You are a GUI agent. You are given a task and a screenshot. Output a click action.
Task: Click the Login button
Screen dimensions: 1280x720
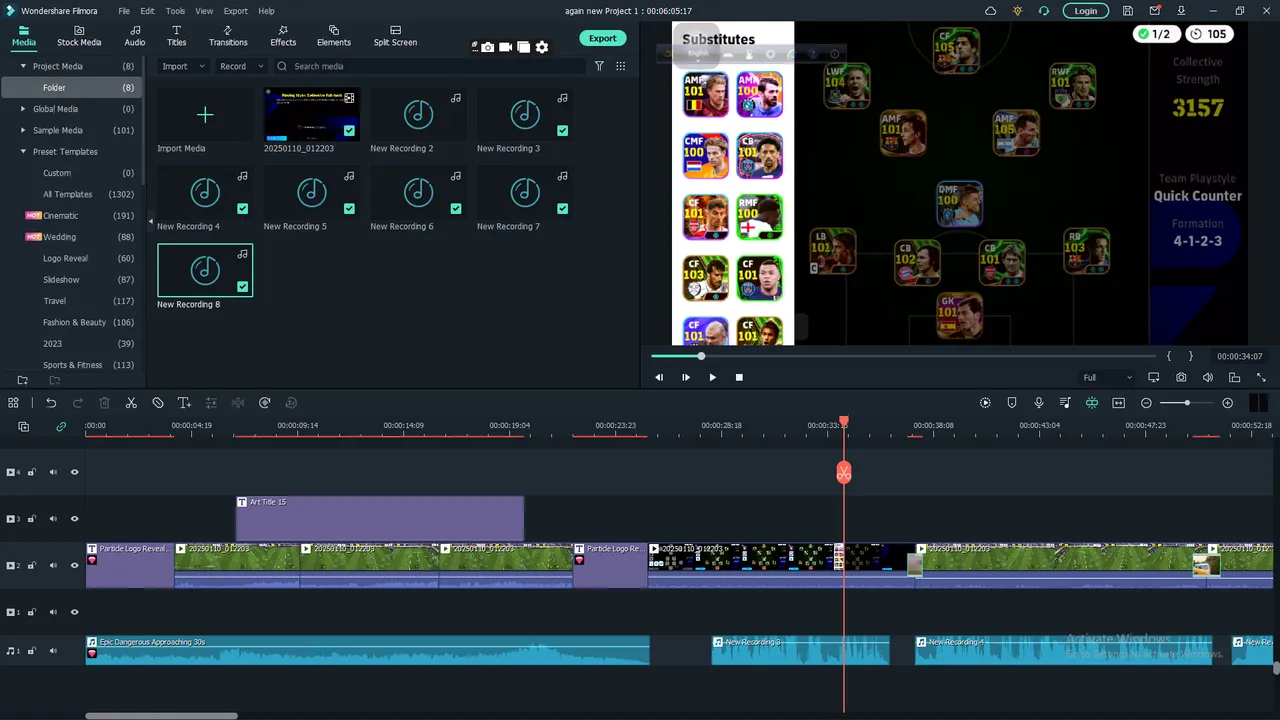pyautogui.click(x=1085, y=11)
